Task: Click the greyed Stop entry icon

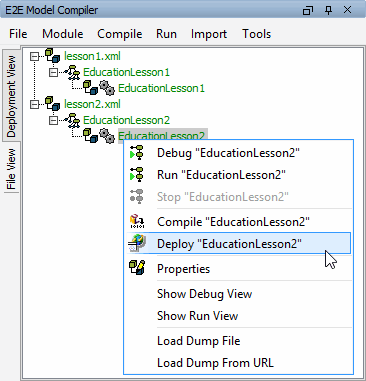Action: (x=137, y=196)
